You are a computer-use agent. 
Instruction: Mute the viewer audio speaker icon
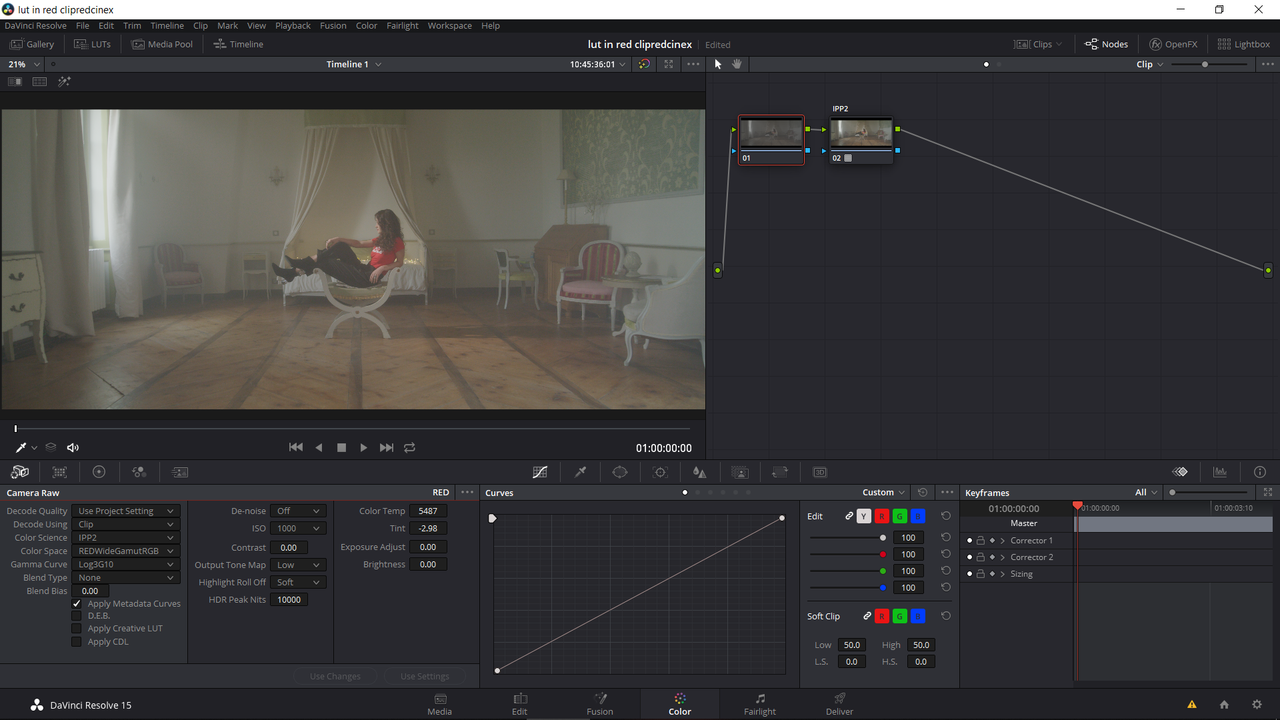72,448
